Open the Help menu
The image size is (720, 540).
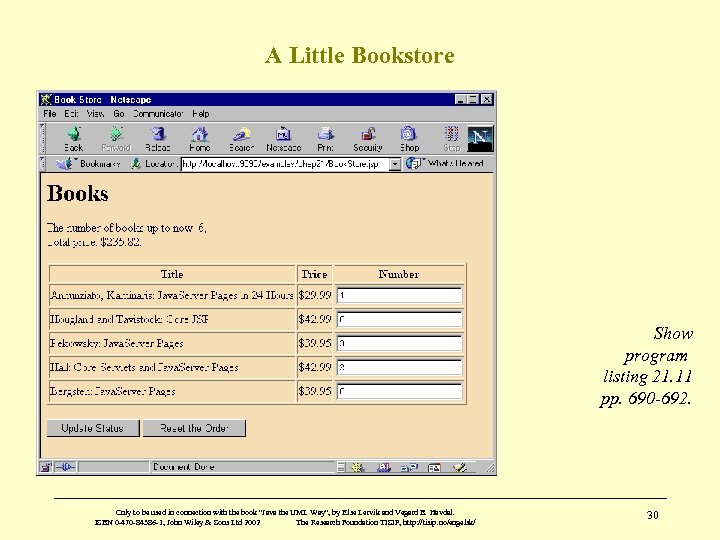coord(201,113)
